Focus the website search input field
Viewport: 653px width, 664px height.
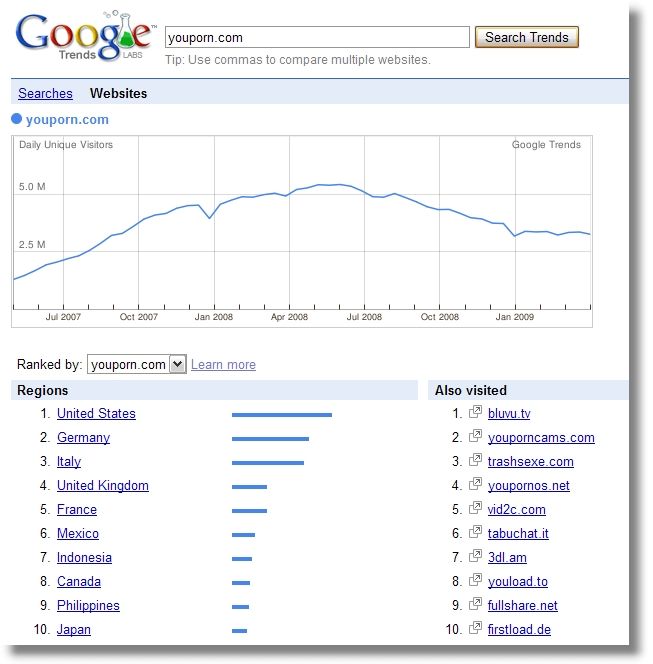[x=317, y=37]
